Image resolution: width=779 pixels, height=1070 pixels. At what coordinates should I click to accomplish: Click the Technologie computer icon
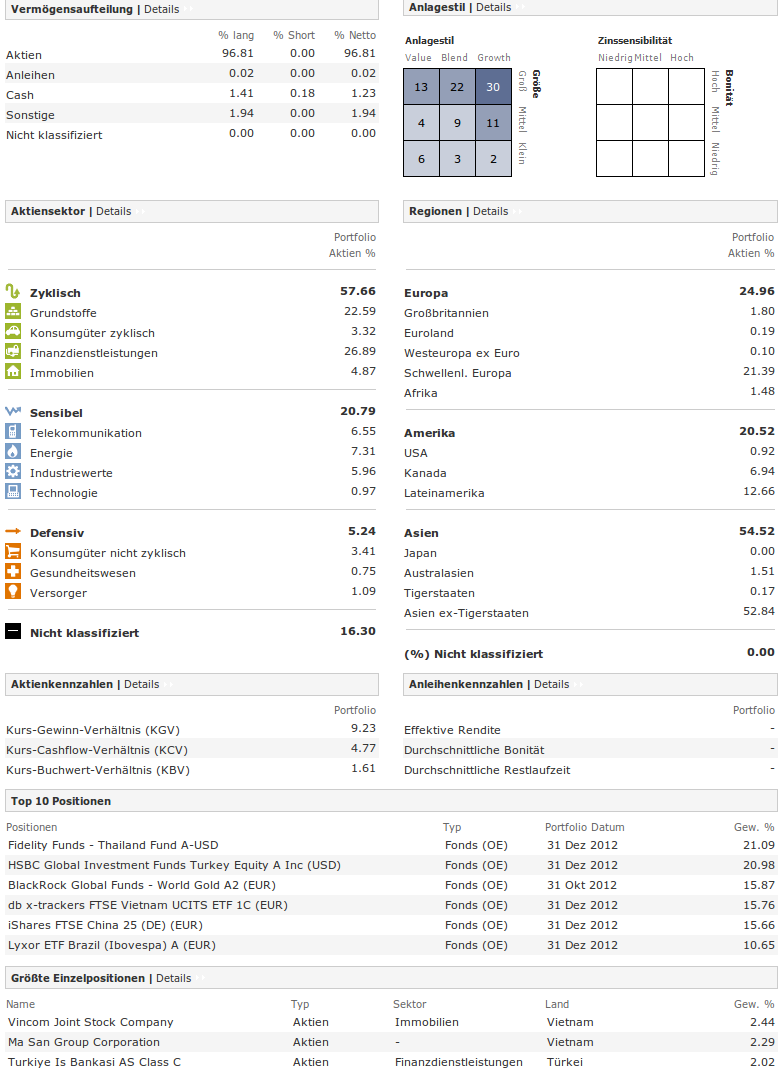point(13,491)
